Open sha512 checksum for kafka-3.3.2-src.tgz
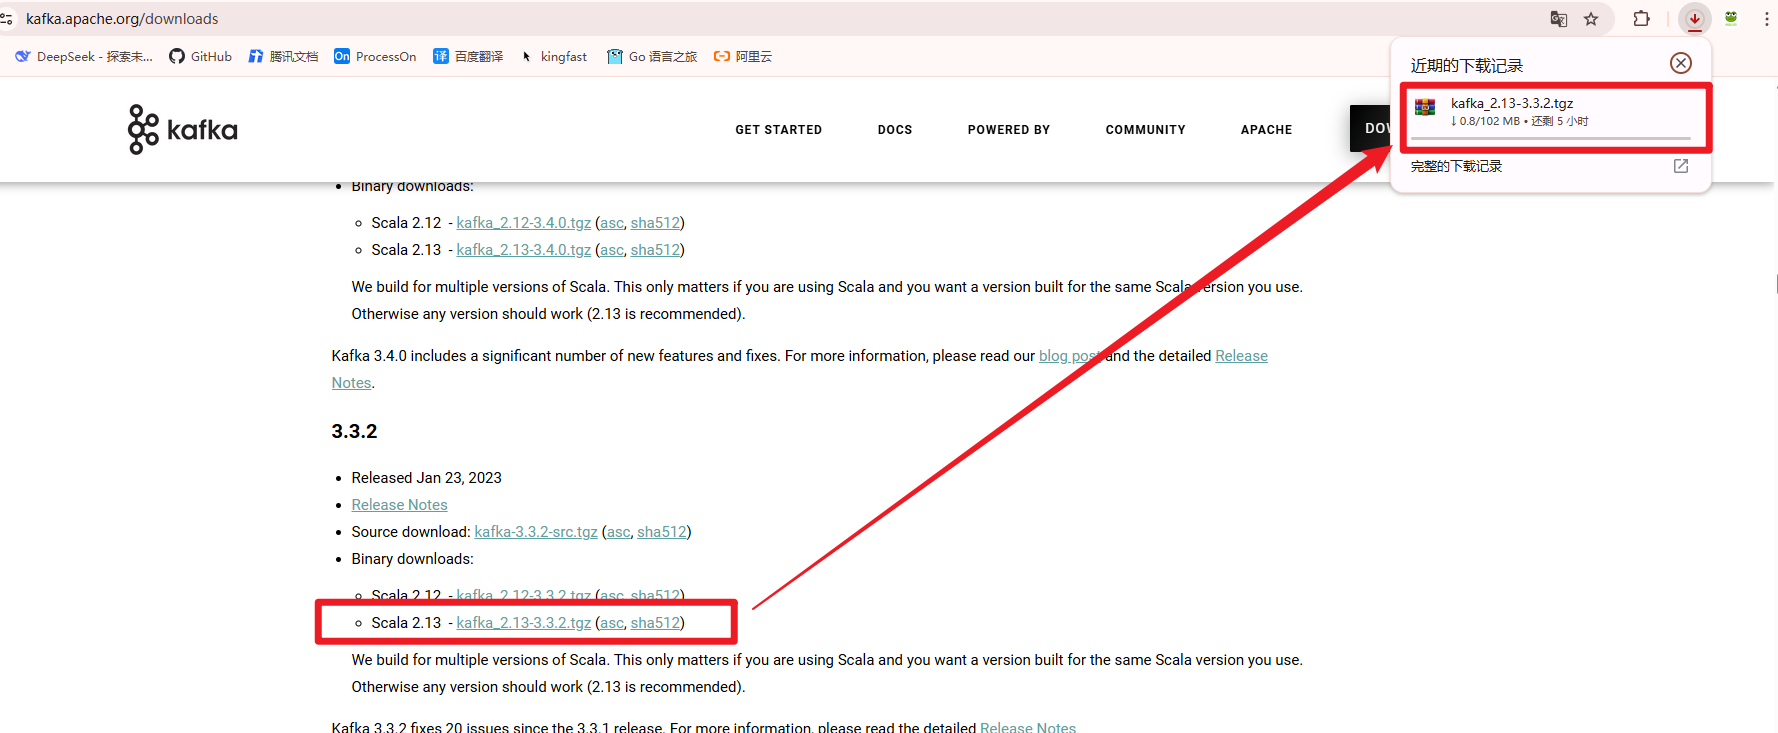 (x=662, y=532)
